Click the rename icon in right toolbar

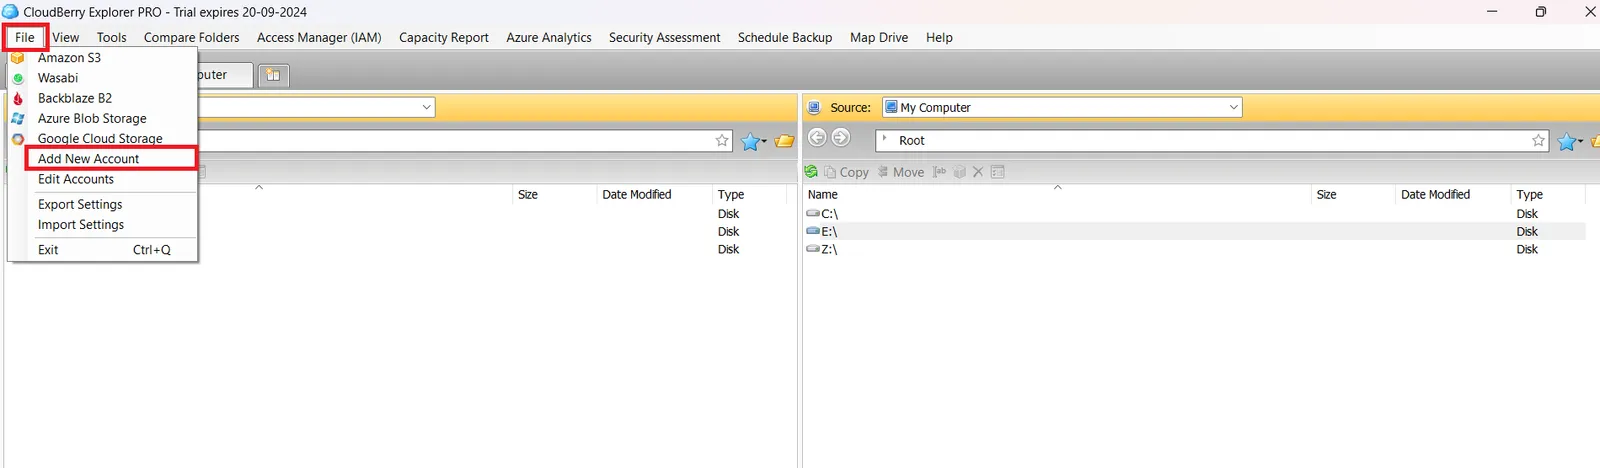click(x=939, y=172)
